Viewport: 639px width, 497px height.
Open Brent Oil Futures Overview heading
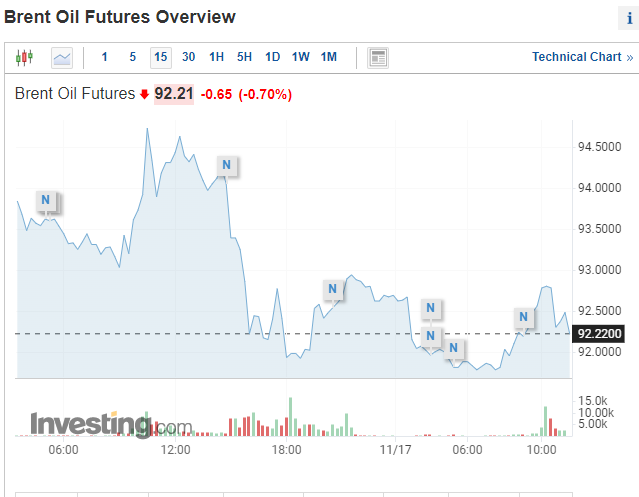point(120,17)
